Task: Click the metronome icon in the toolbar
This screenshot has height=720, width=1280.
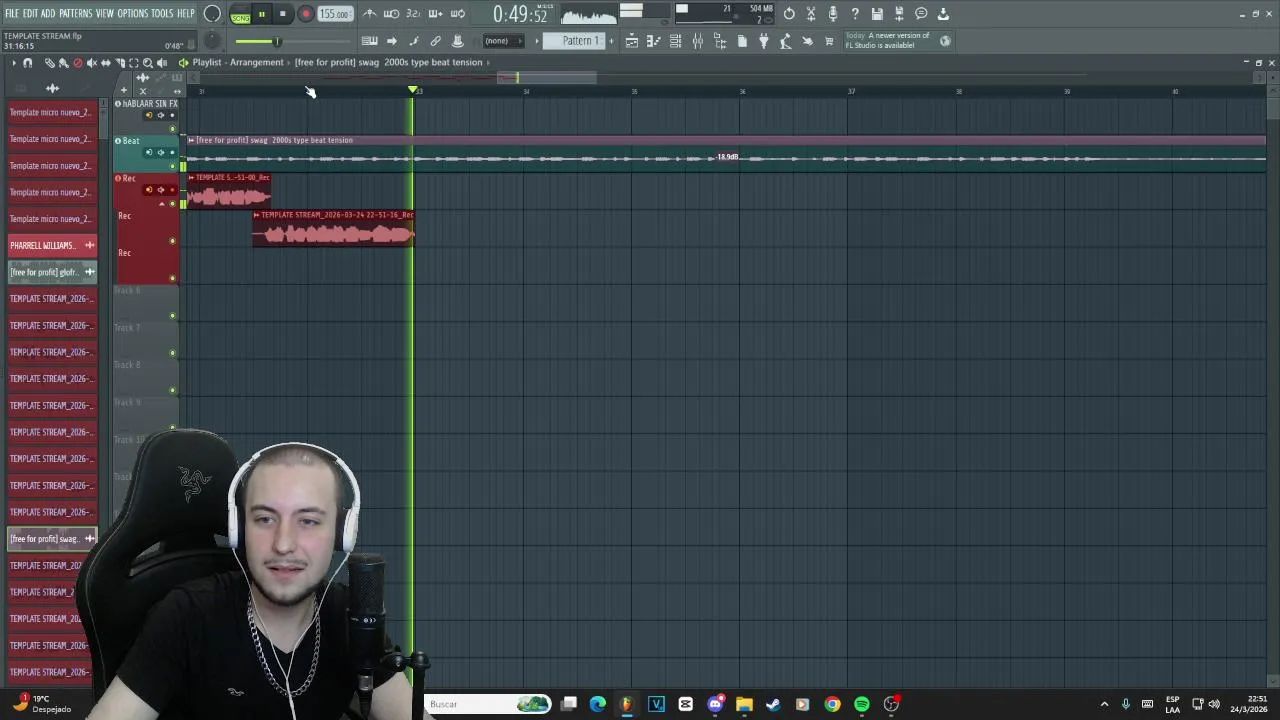Action: (x=370, y=14)
